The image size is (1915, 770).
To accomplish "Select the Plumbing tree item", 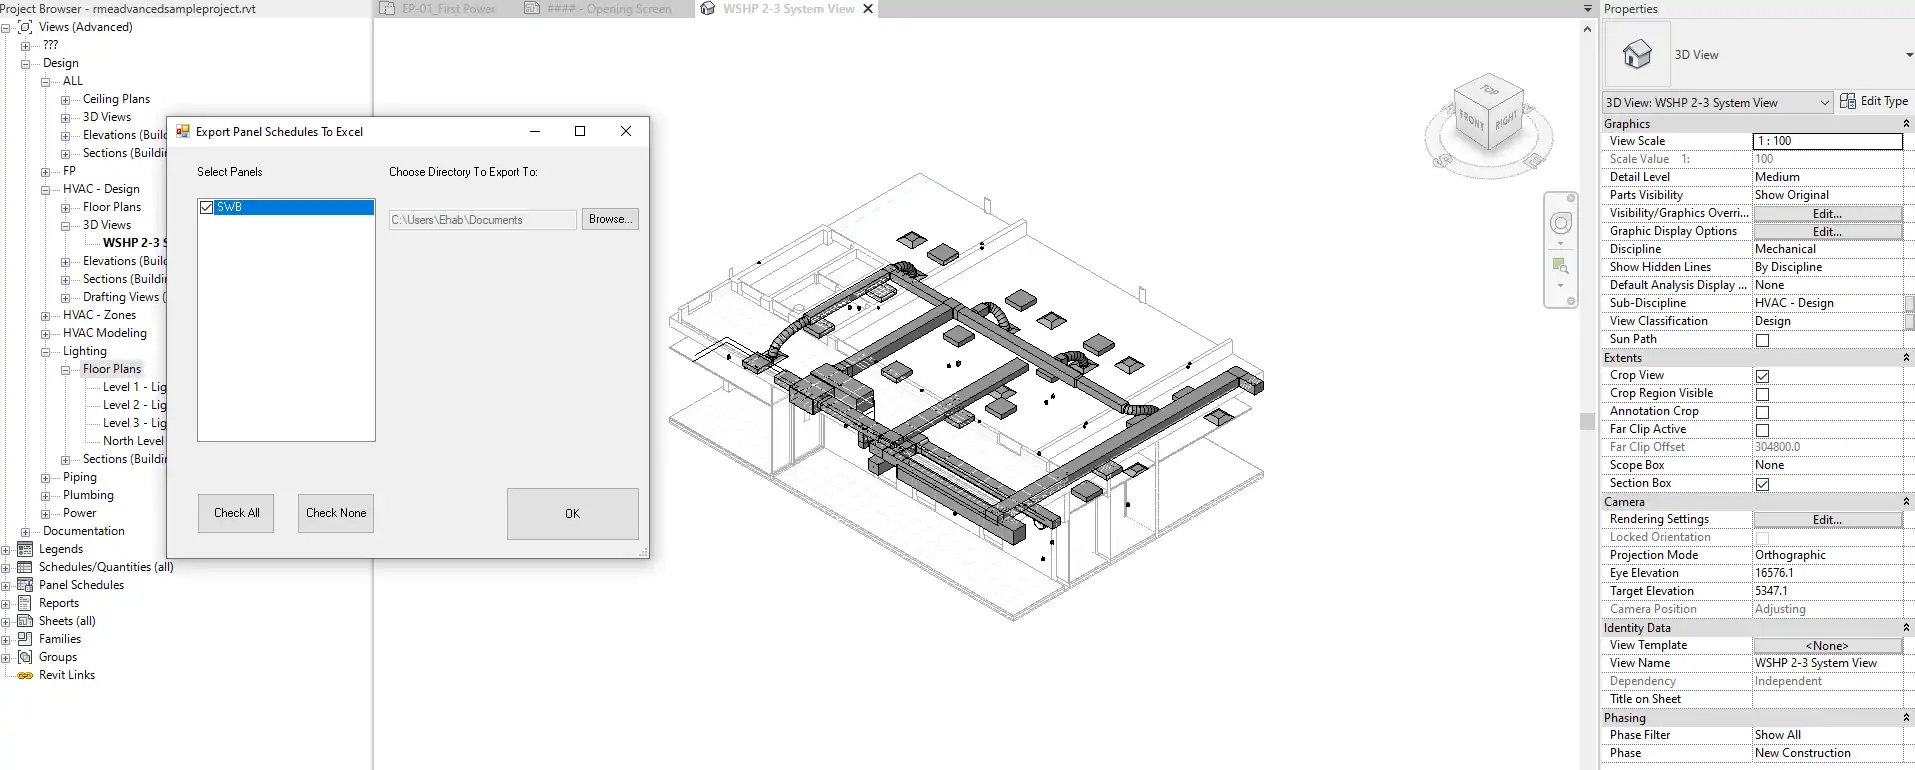I will (88, 495).
